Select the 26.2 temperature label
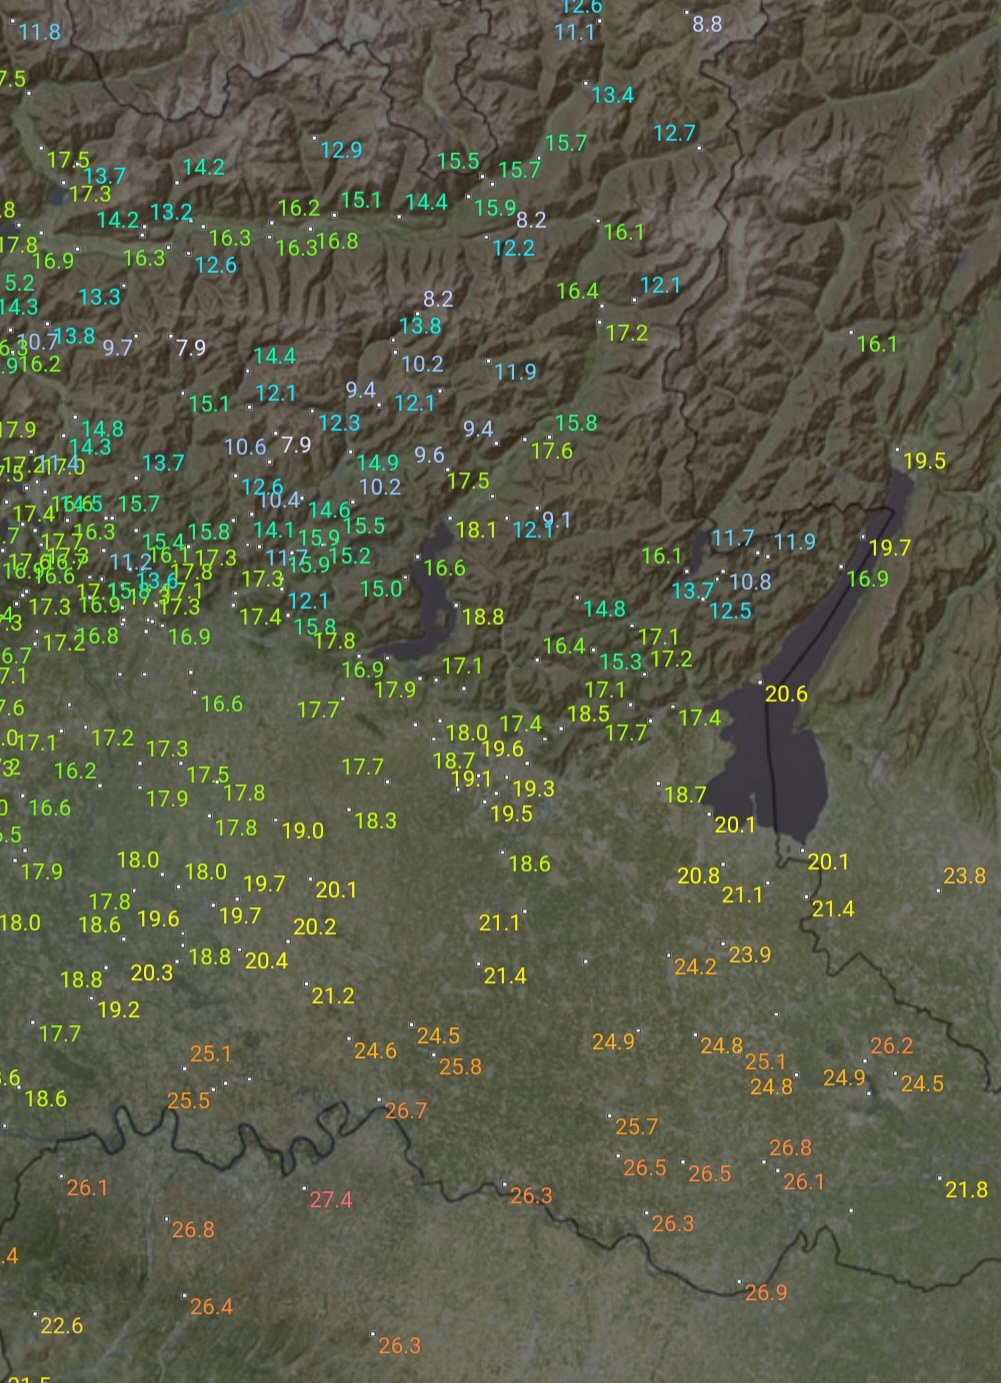The image size is (1001, 1383). (891, 1046)
